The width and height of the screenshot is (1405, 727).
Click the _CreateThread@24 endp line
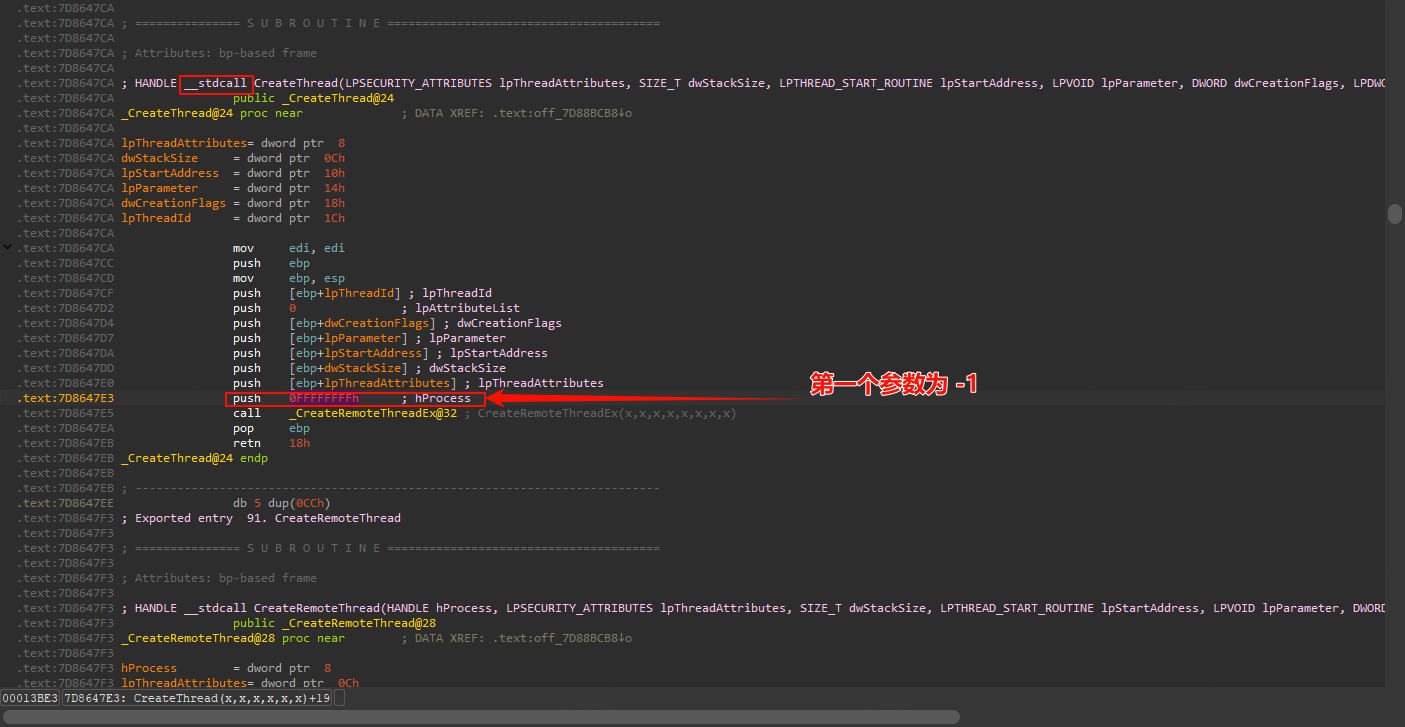(x=194, y=458)
